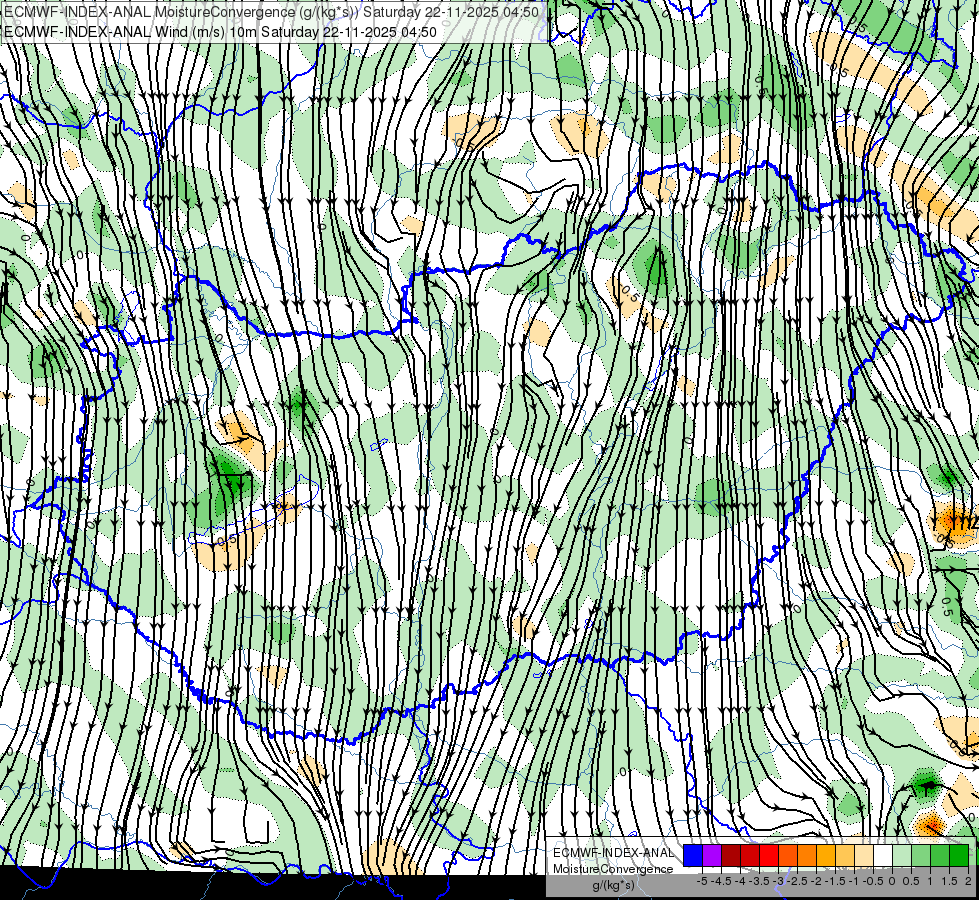Click the purple legend swatch

click(x=712, y=855)
